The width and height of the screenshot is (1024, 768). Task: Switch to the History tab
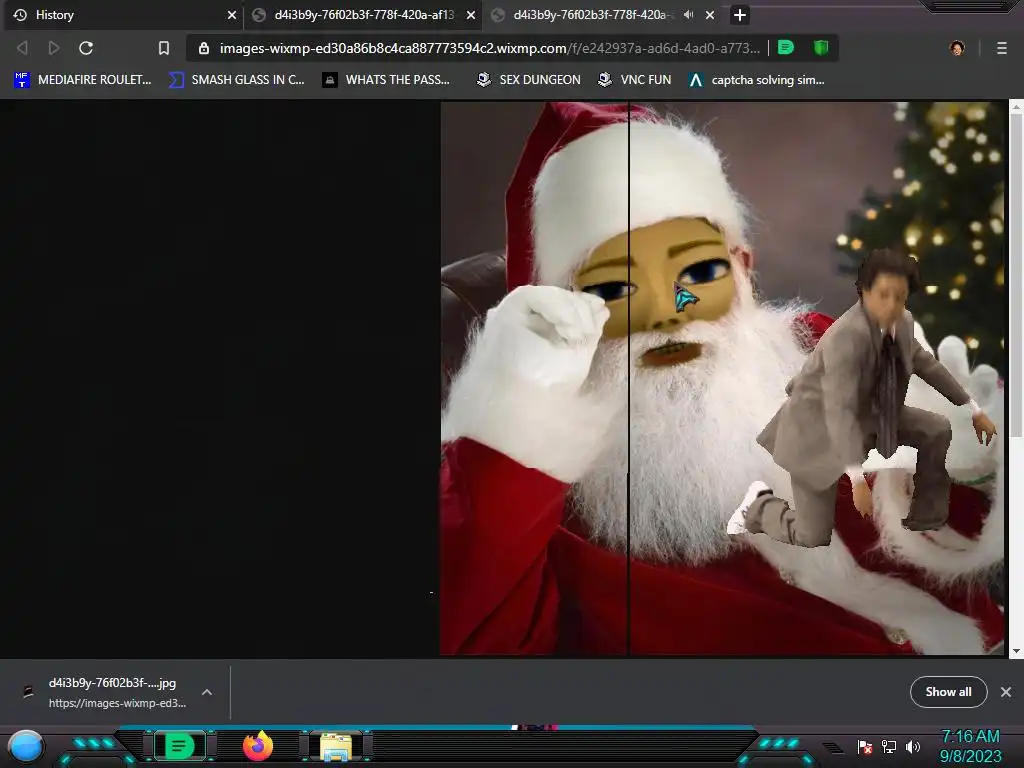click(124, 15)
